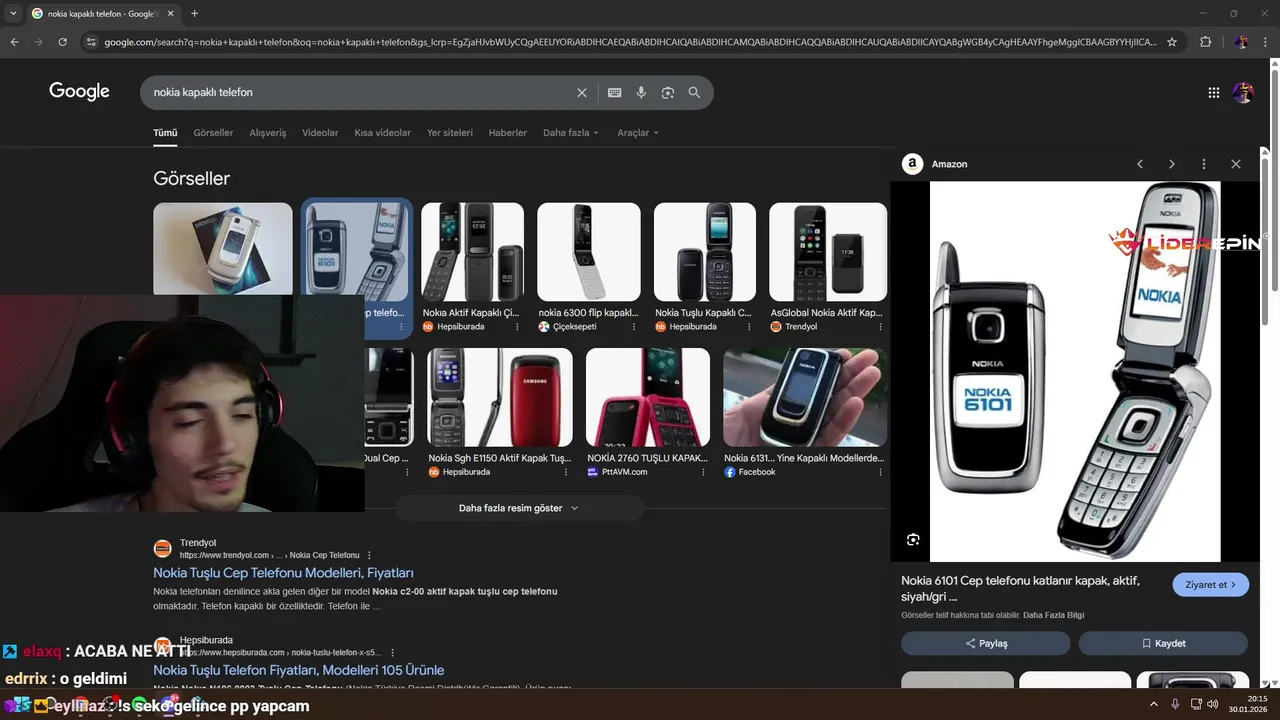Click the browser address bar URL
Viewport: 1280px width, 720px height.
coord(630,42)
